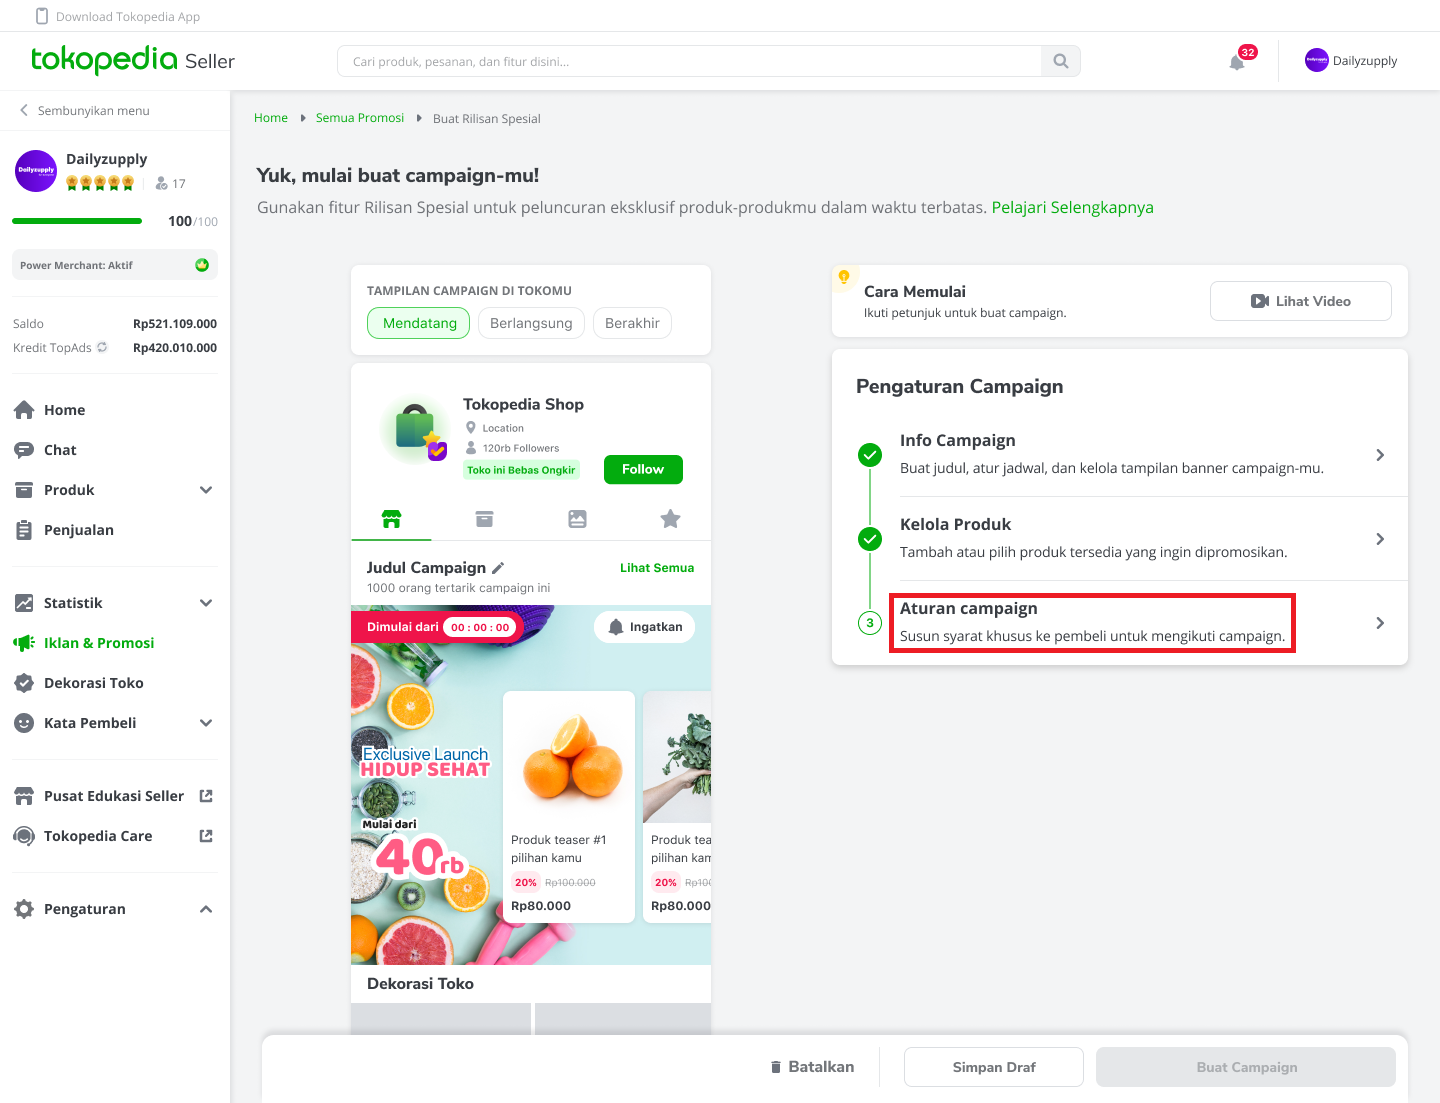Click the Buat Campaign button
1440x1103 pixels.
click(x=1246, y=1067)
